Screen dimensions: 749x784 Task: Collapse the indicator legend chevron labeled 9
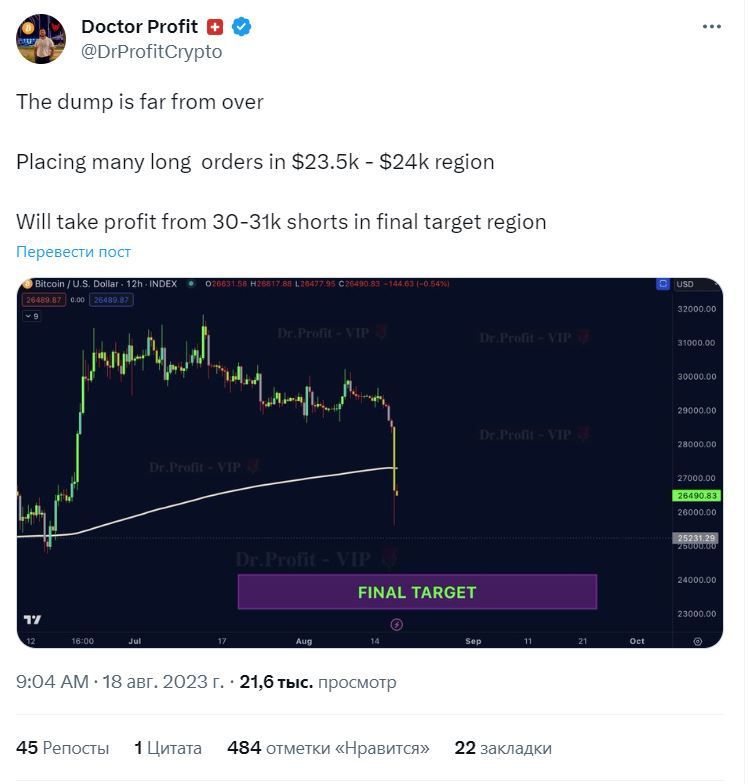[32, 316]
